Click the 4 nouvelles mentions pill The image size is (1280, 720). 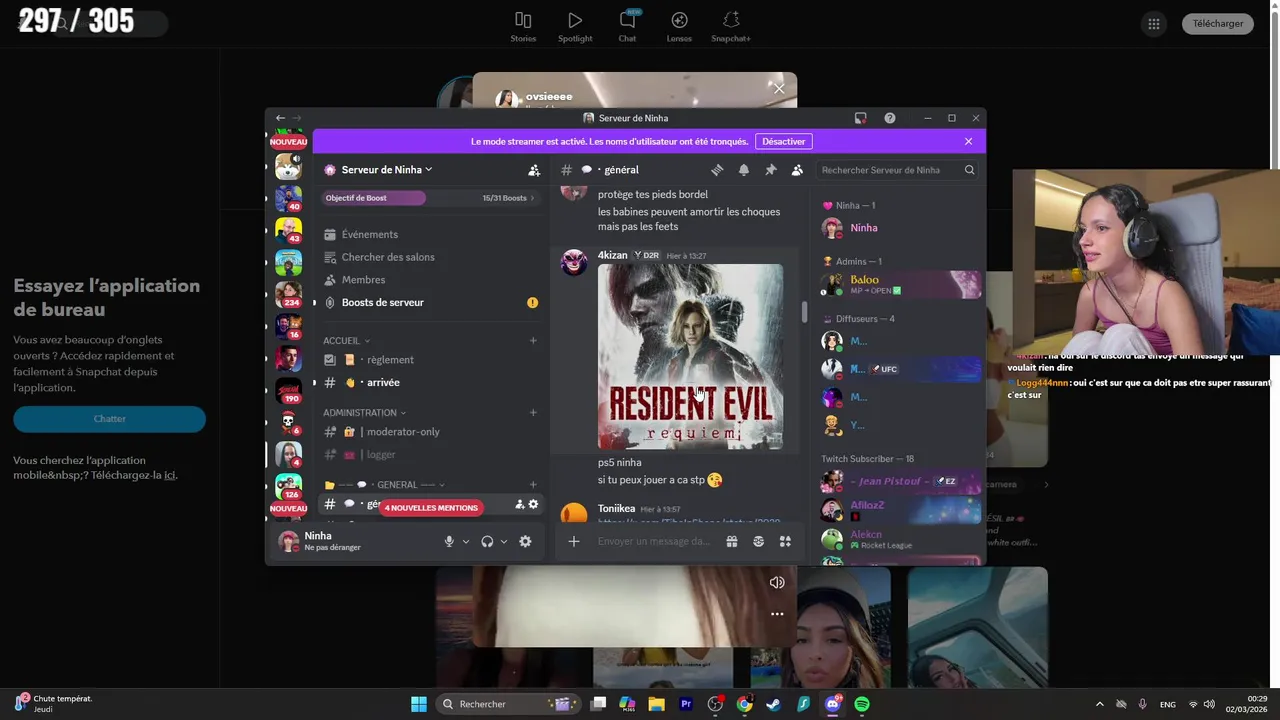click(431, 508)
